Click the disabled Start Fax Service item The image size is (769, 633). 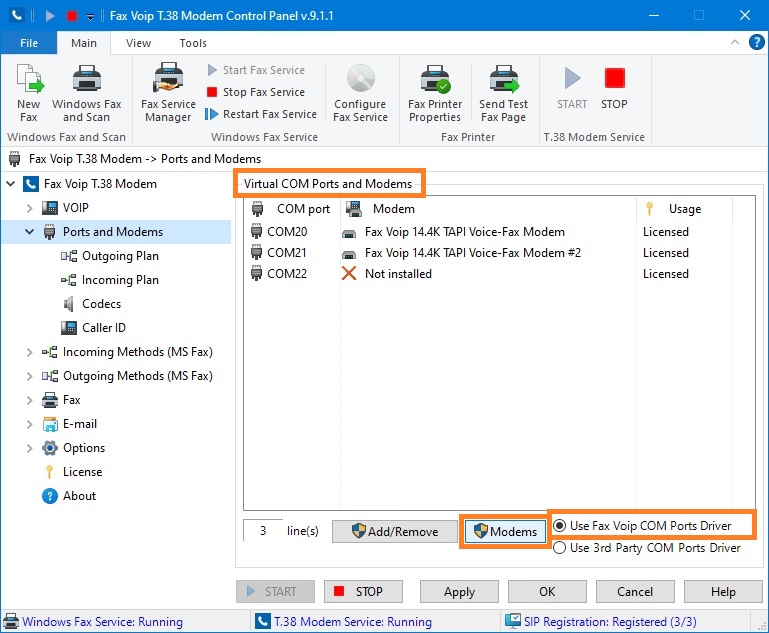click(x=256, y=70)
